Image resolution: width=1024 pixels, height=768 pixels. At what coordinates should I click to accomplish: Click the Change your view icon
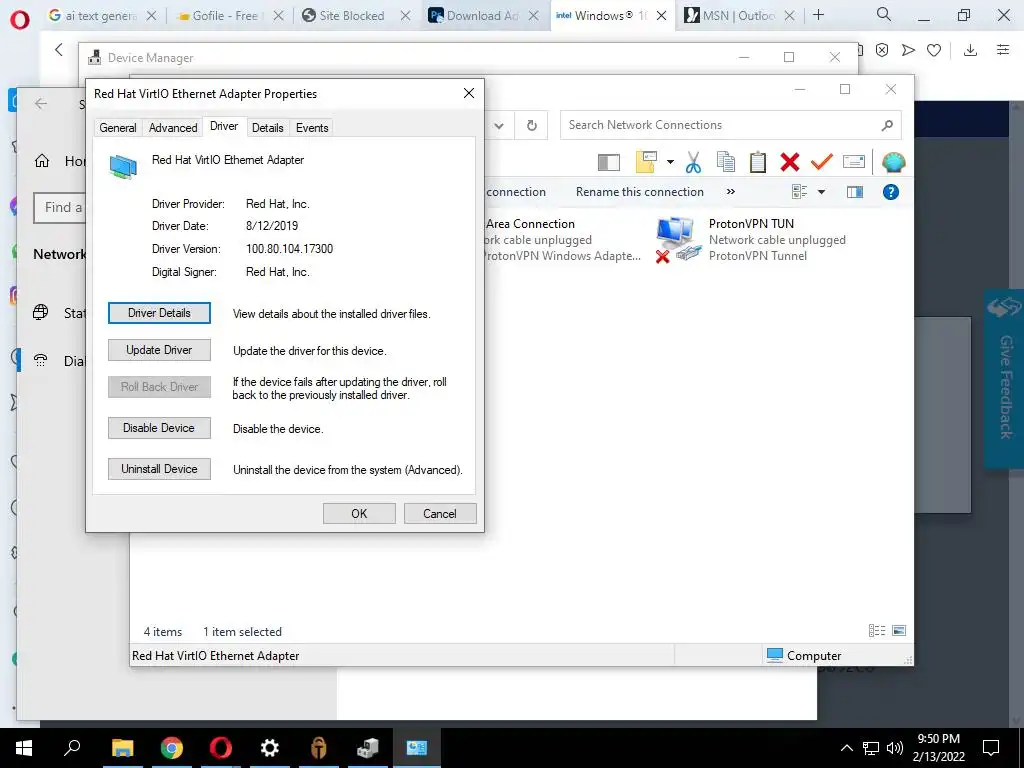[x=799, y=191]
